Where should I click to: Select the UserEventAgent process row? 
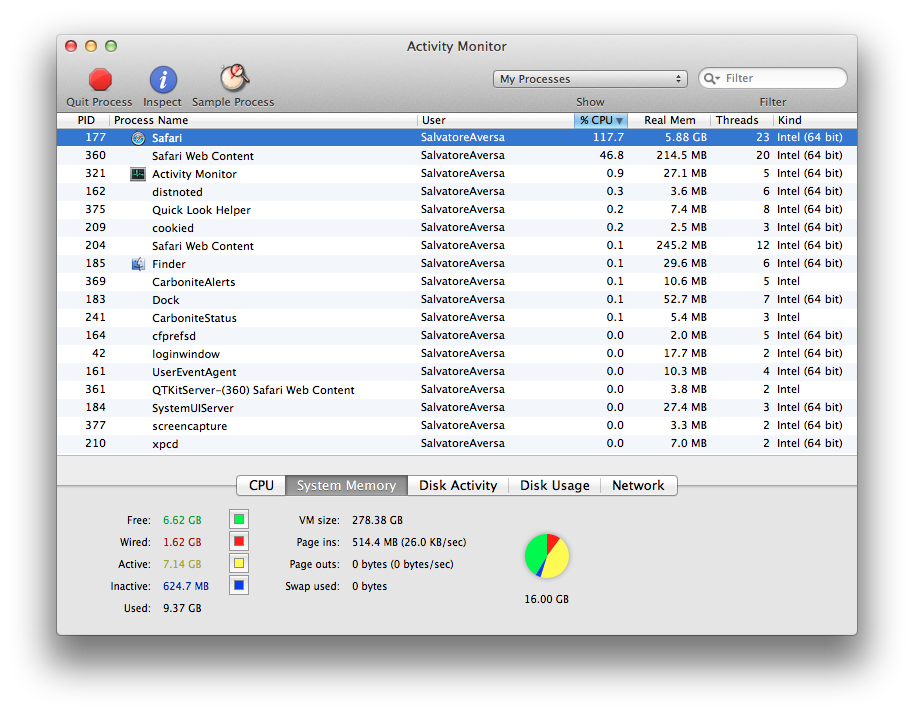(x=457, y=372)
